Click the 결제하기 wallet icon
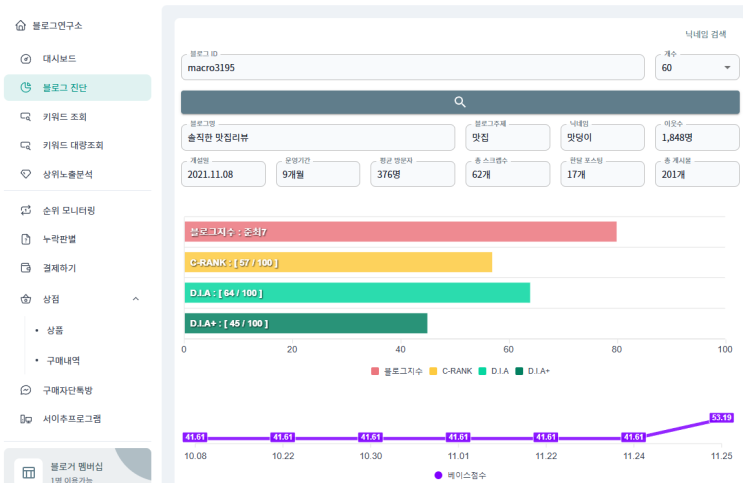The width and height of the screenshot is (743, 483). pyautogui.click(x=26, y=268)
